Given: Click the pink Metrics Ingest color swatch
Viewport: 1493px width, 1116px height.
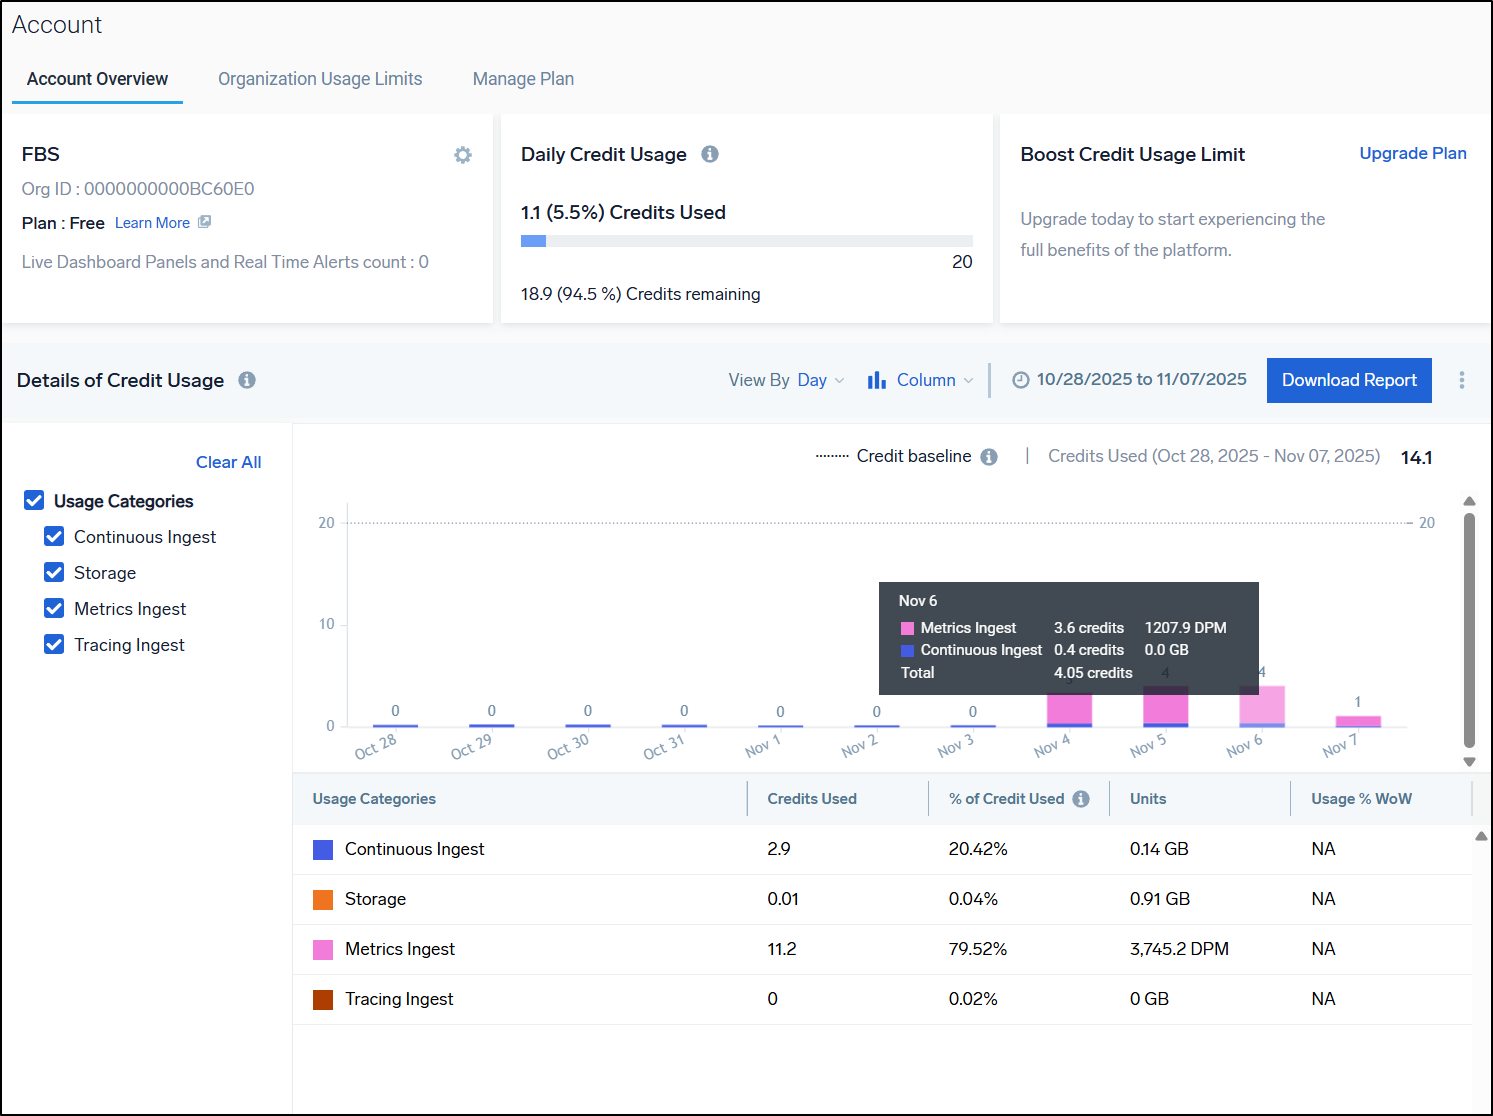Looking at the screenshot, I should 323,949.
